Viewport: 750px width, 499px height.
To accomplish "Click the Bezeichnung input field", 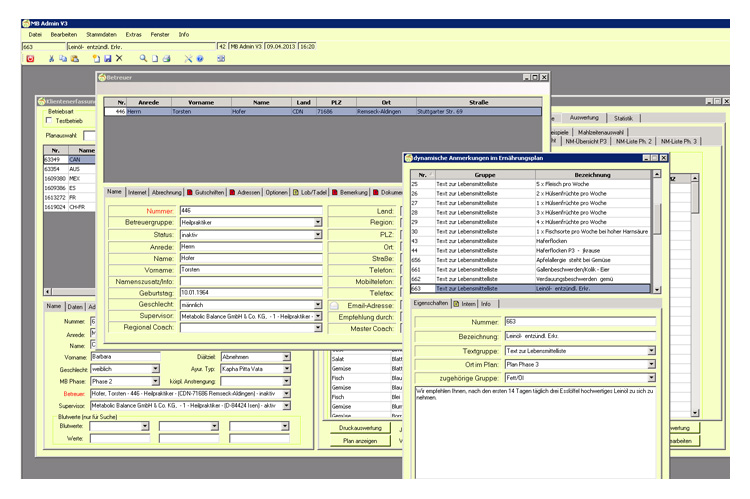I will [x=580, y=336].
